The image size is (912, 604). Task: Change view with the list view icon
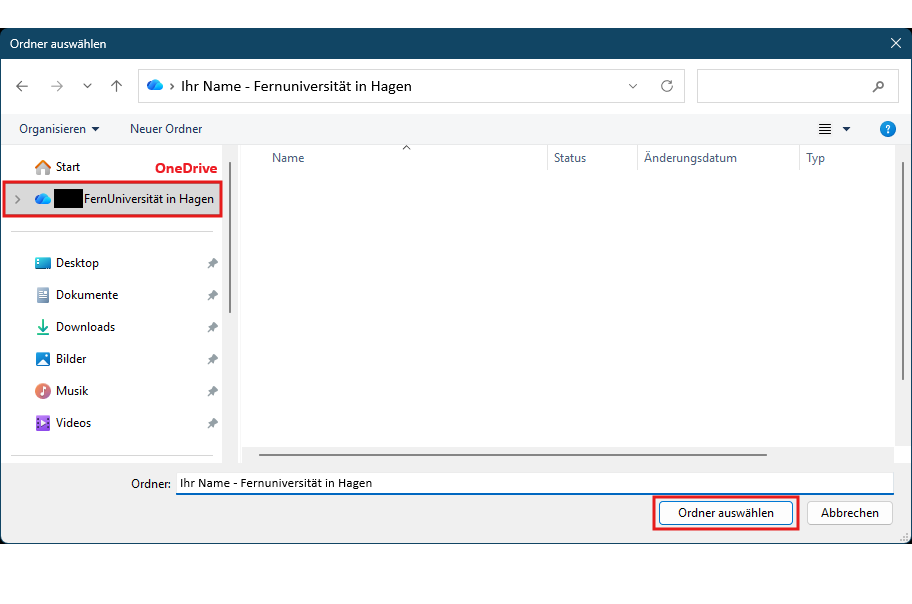(x=825, y=129)
